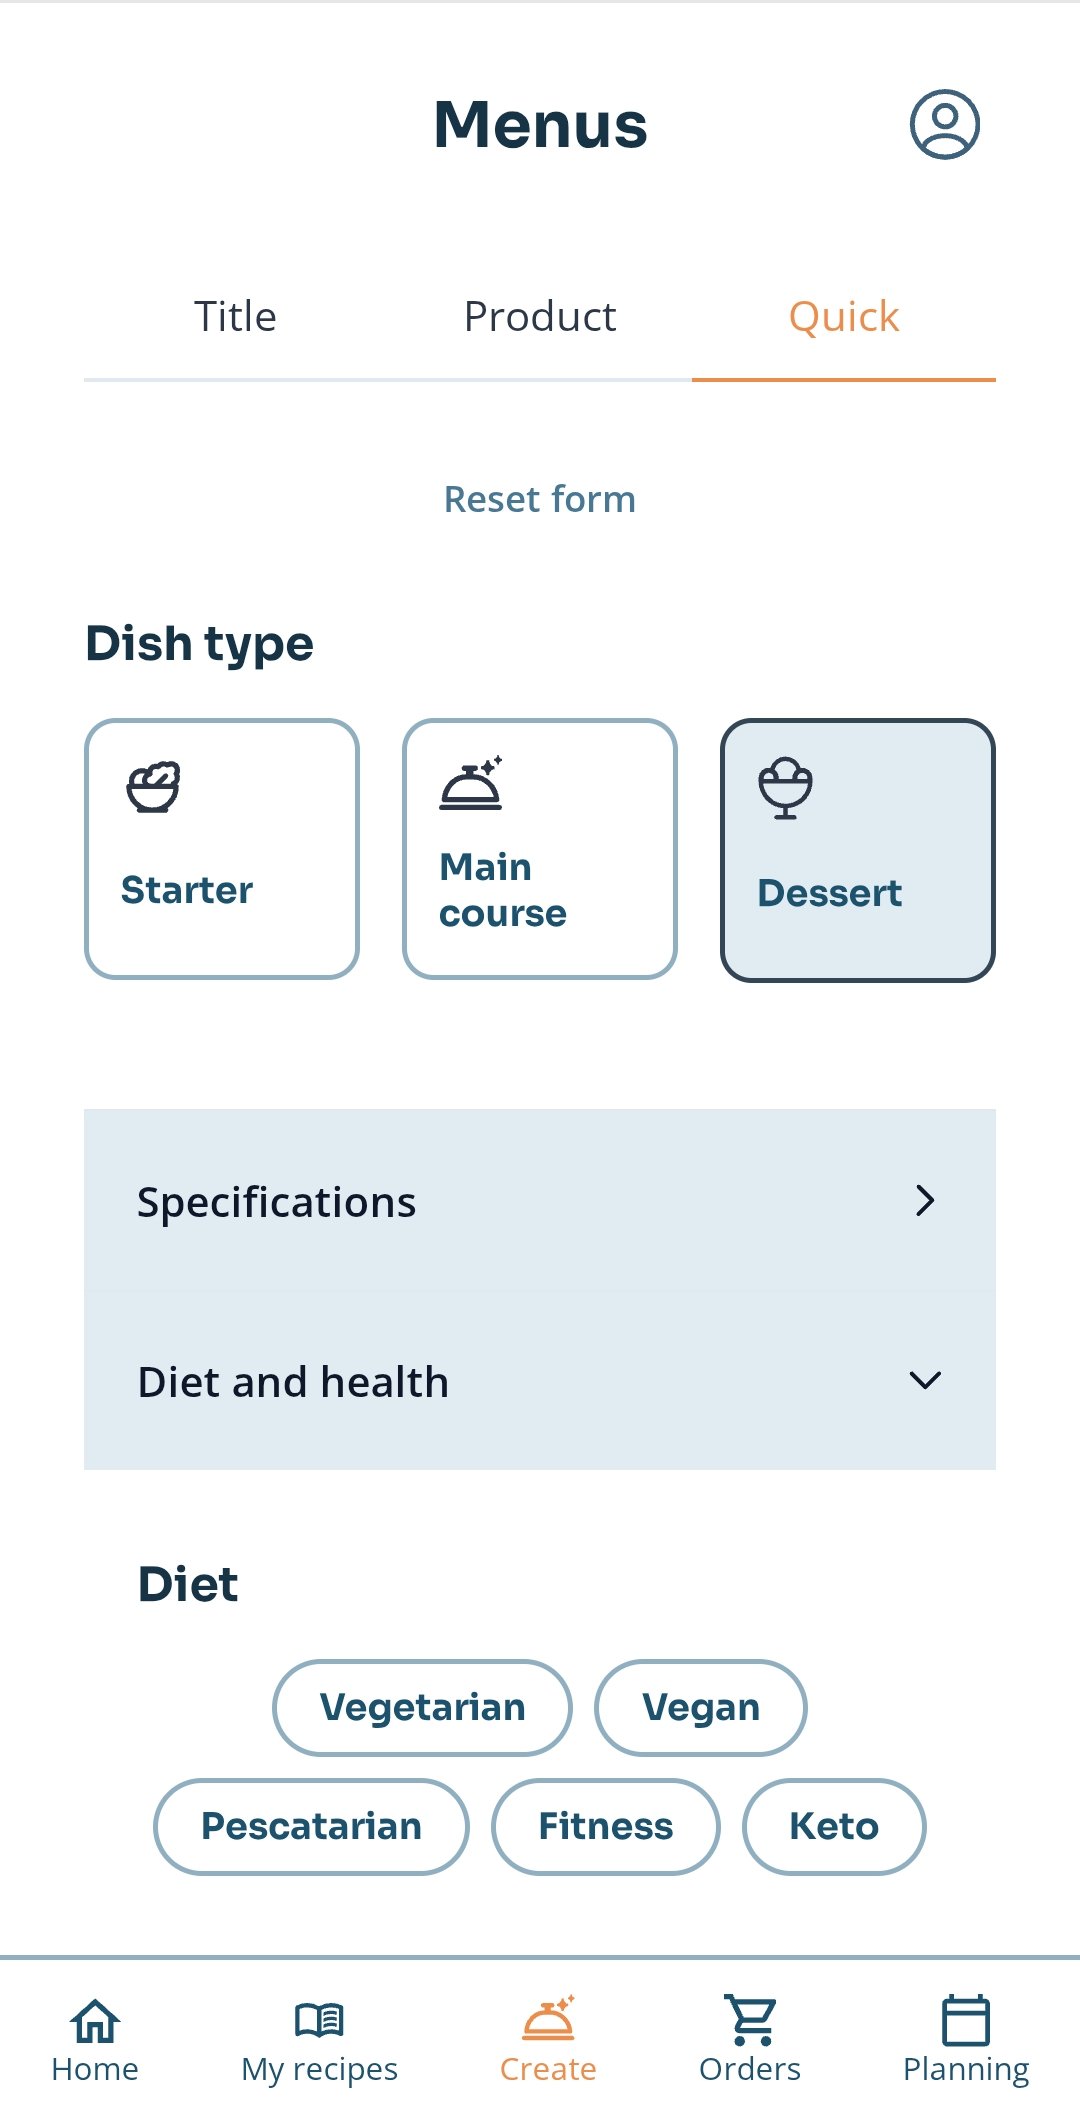Switch to the Title tab

coord(235,317)
